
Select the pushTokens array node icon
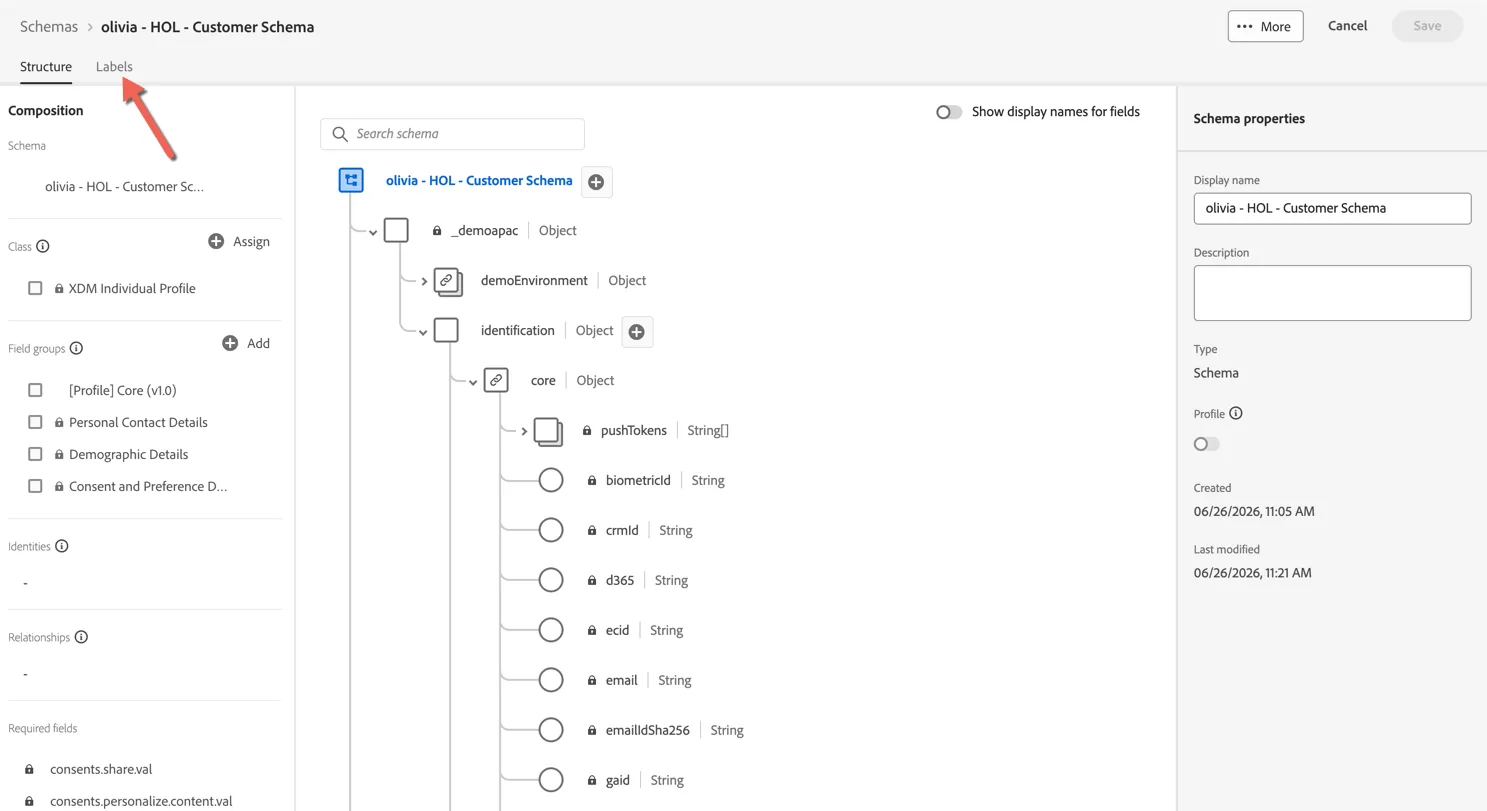click(548, 431)
